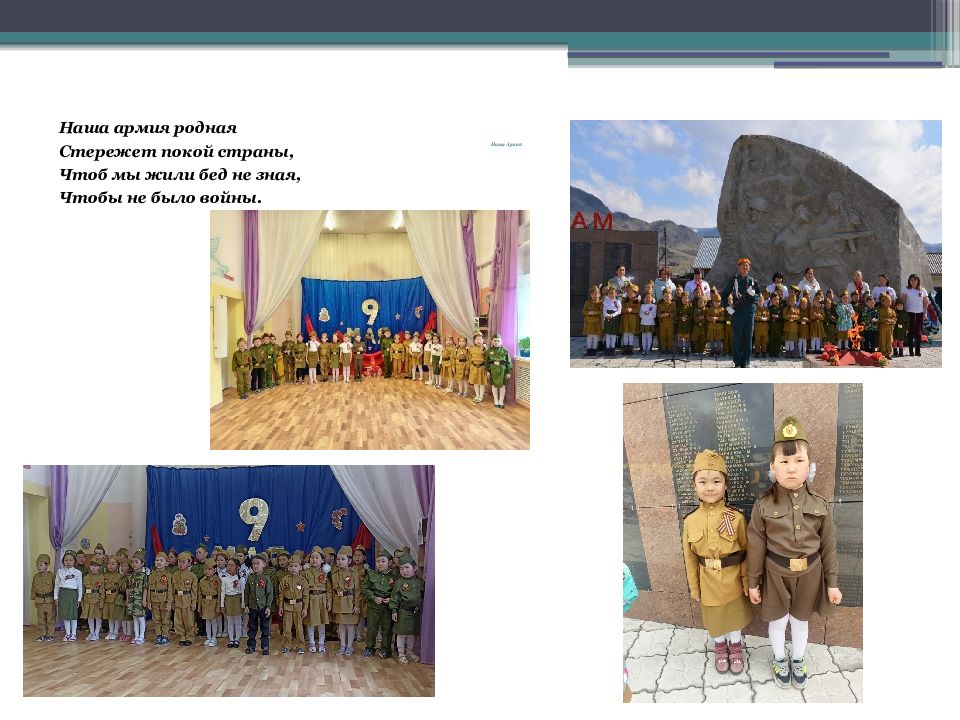960x720 pixels.
Task: Click the man in green uniform at the monument
Action: pyautogui.click(x=741, y=310)
